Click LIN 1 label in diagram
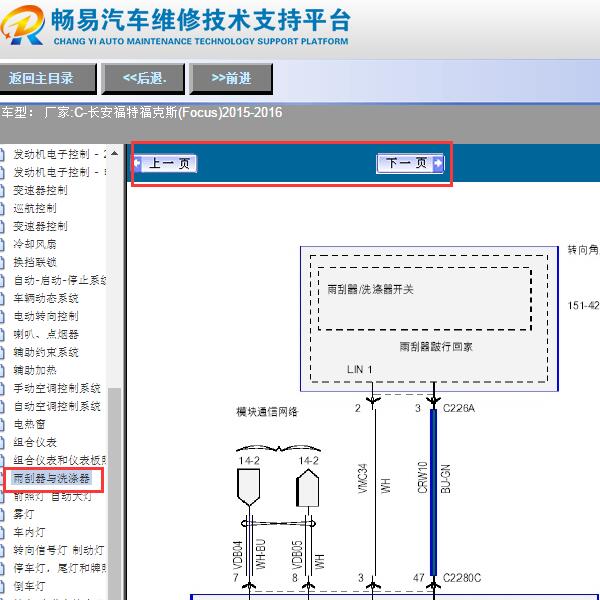 click(359, 369)
